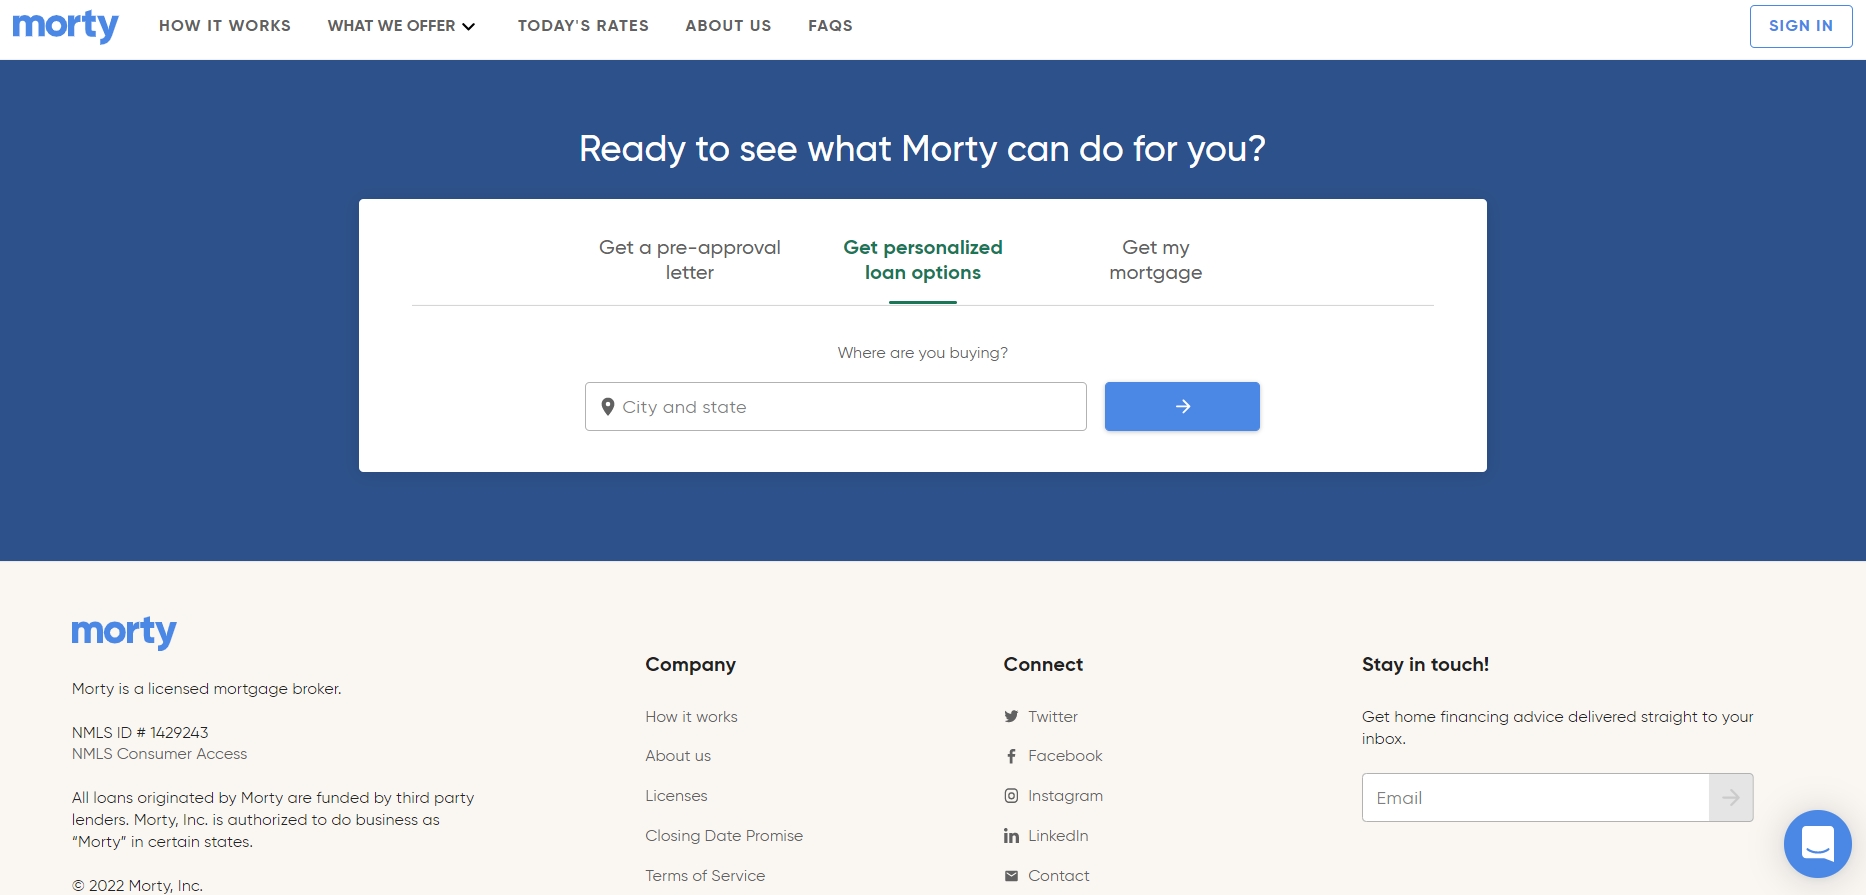Viewport: 1866px width, 895px height.
Task: Click the NMLS ID # 1429243 text
Action: pyautogui.click(x=140, y=733)
